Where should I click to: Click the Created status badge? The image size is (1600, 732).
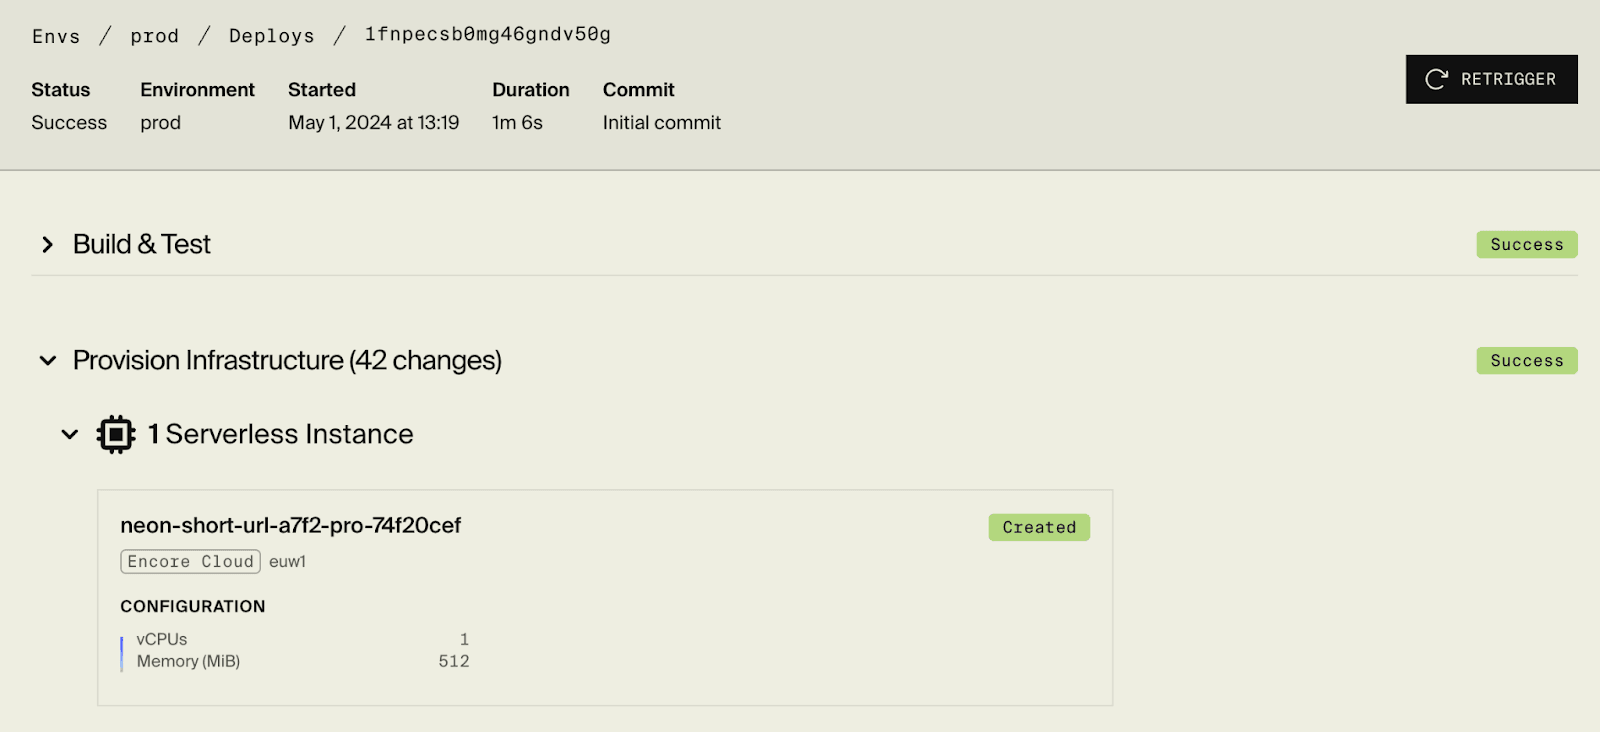[1039, 527]
